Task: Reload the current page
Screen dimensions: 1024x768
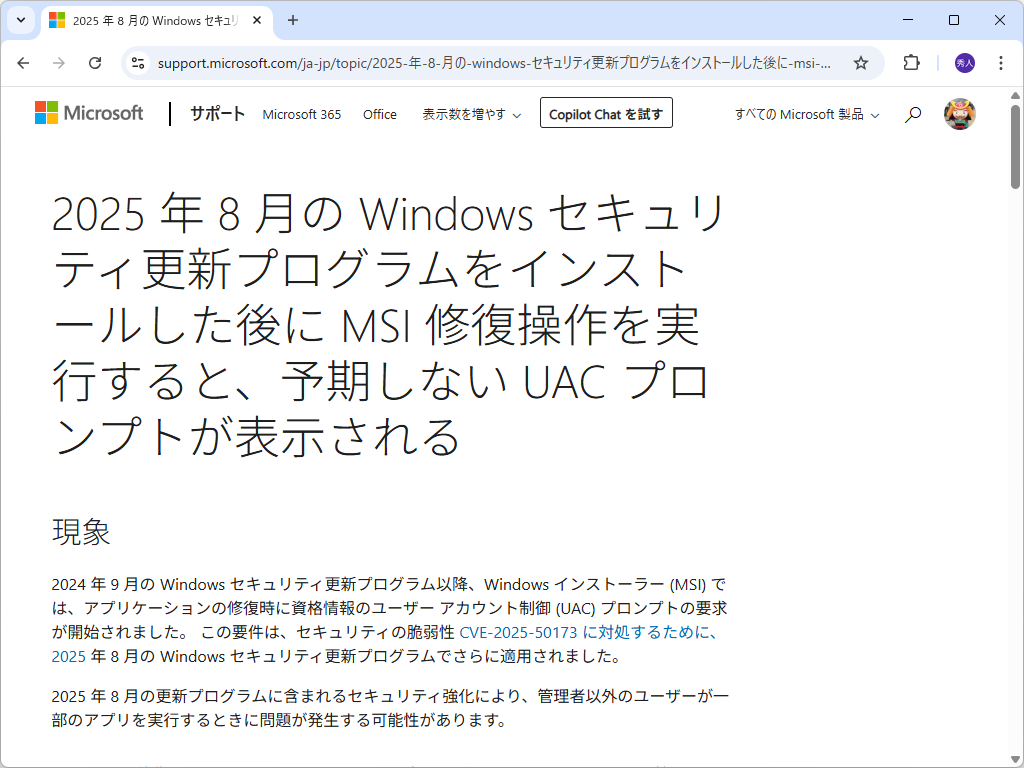Action: (95, 62)
